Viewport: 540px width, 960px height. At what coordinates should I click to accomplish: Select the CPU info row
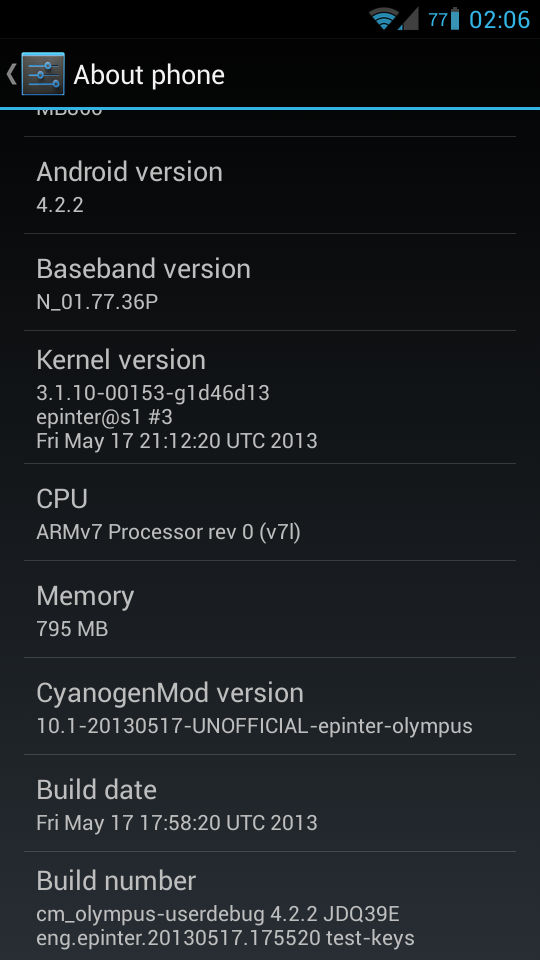(x=270, y=512)
